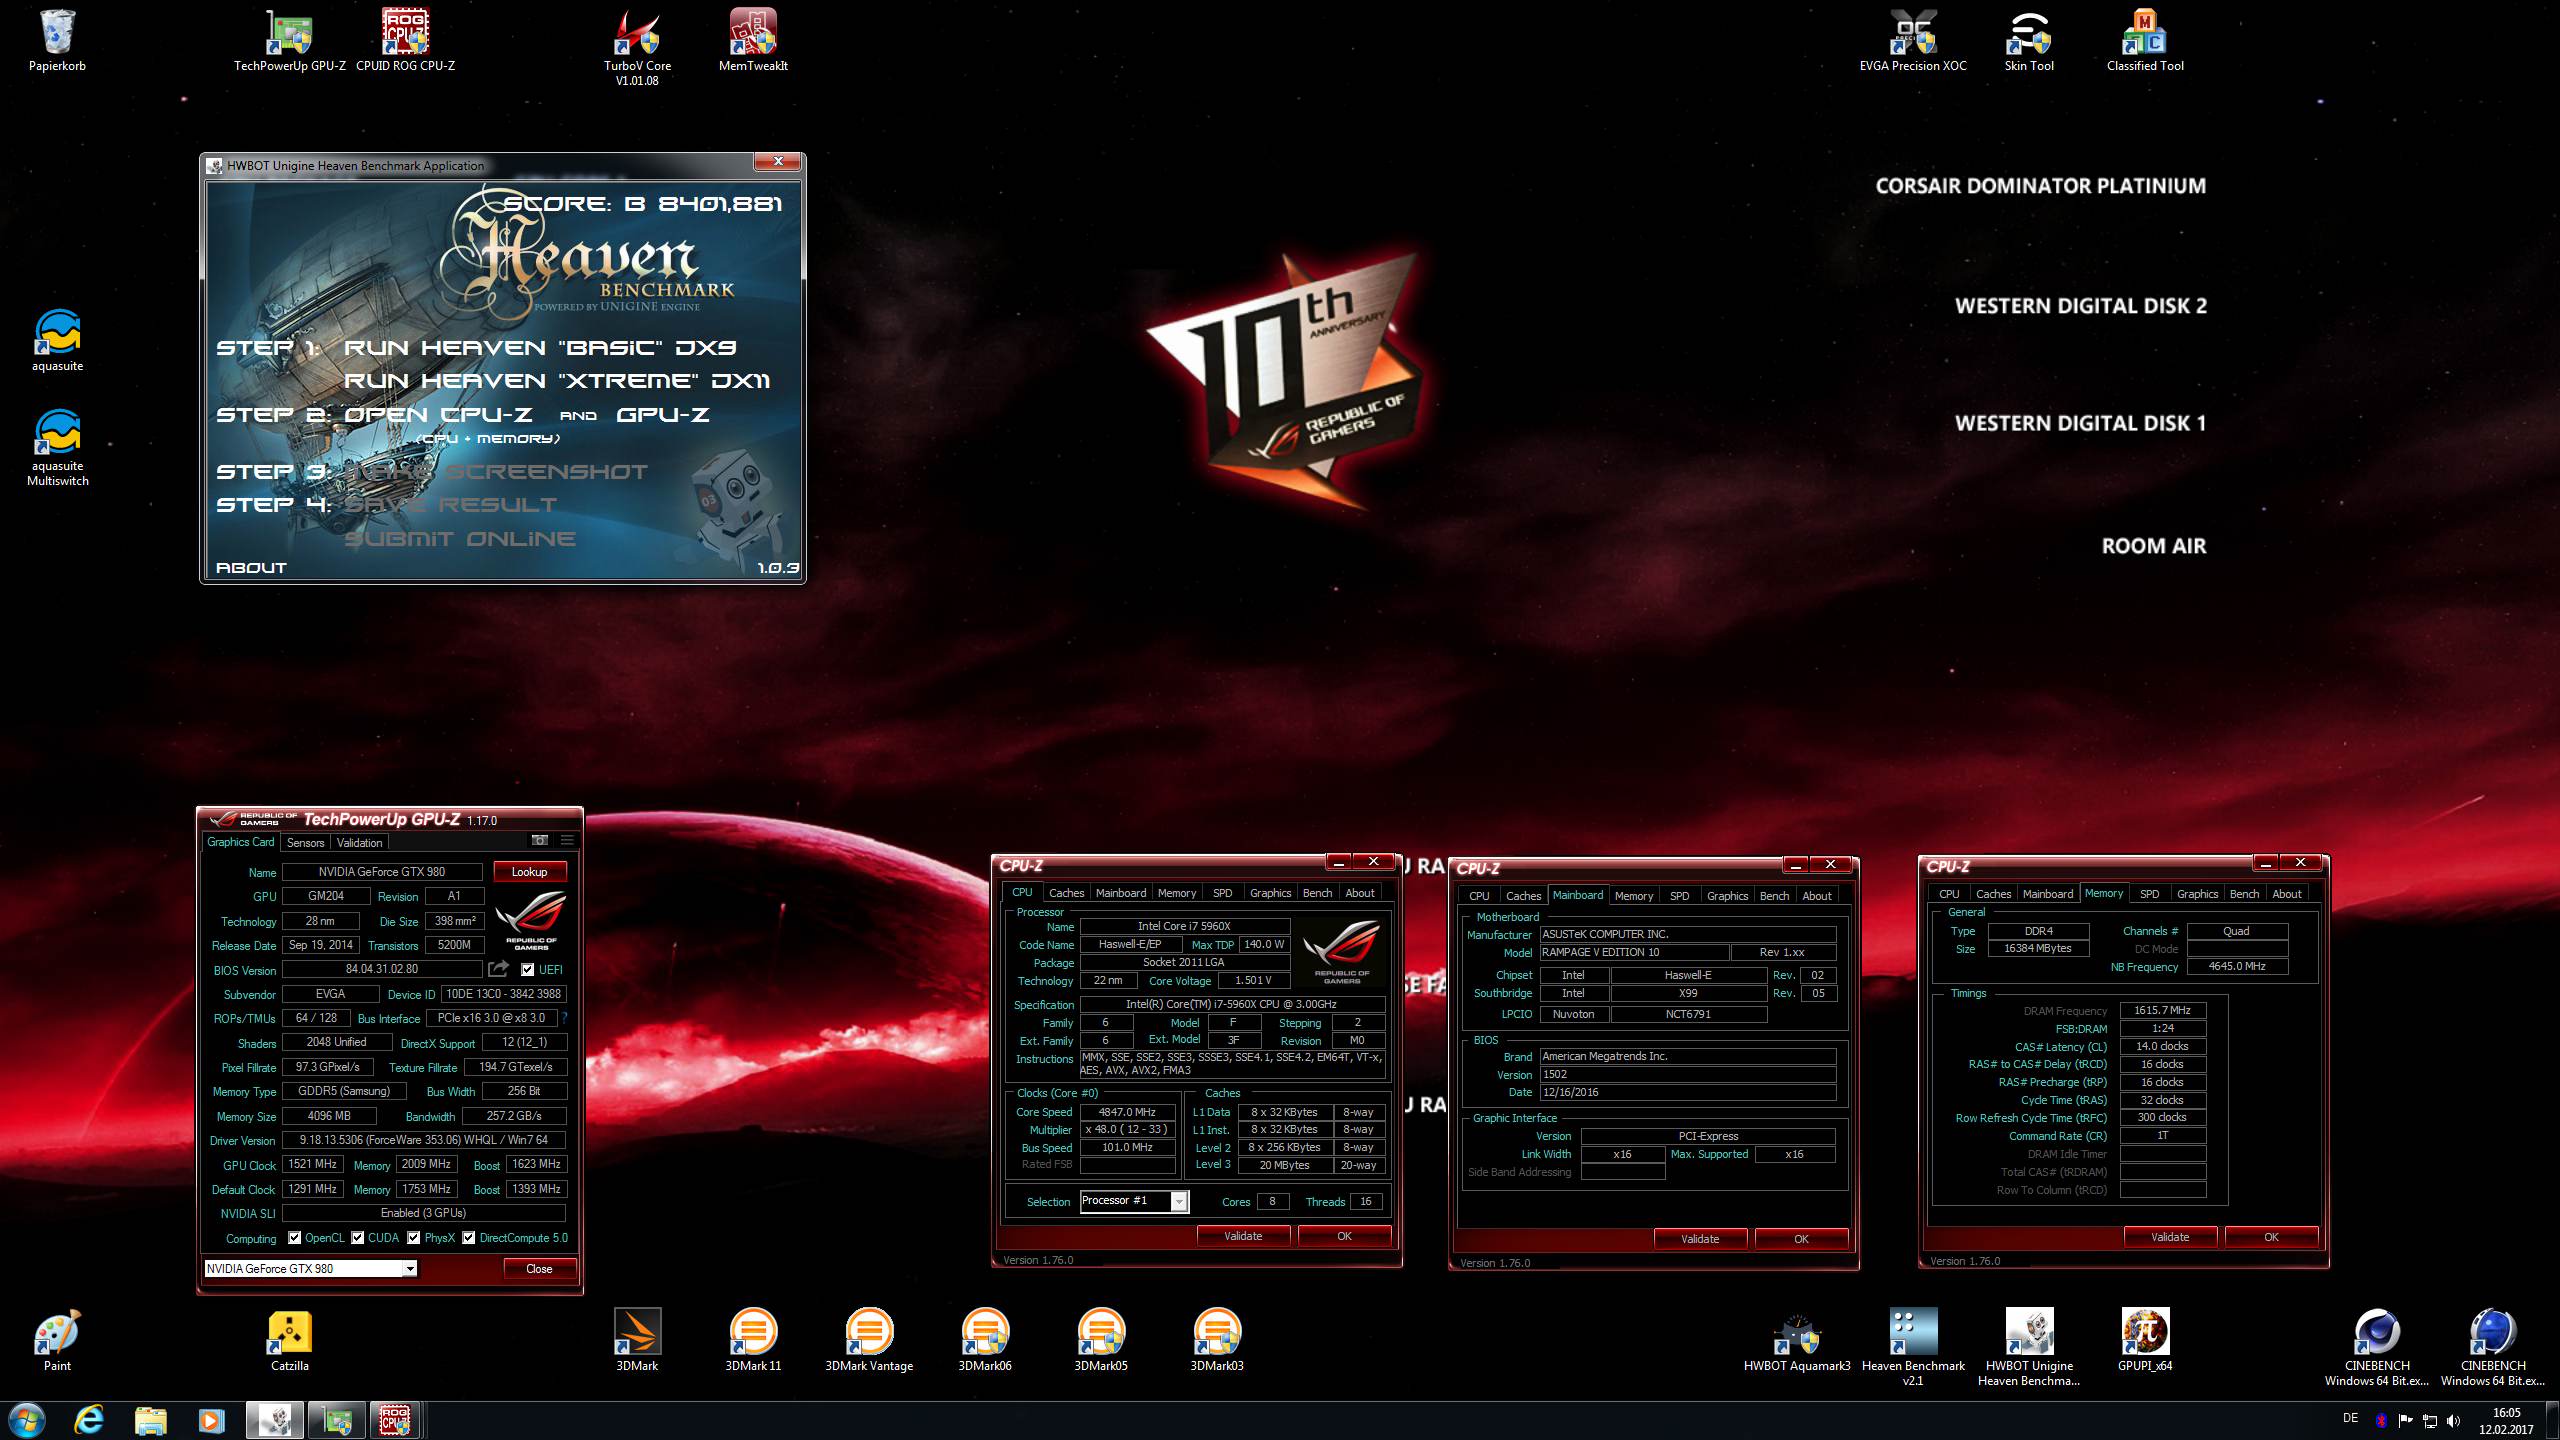
Task: Select the aquasuite Multiswitch desktop icon
Action: pyautogui.click(x=57, y=447)
